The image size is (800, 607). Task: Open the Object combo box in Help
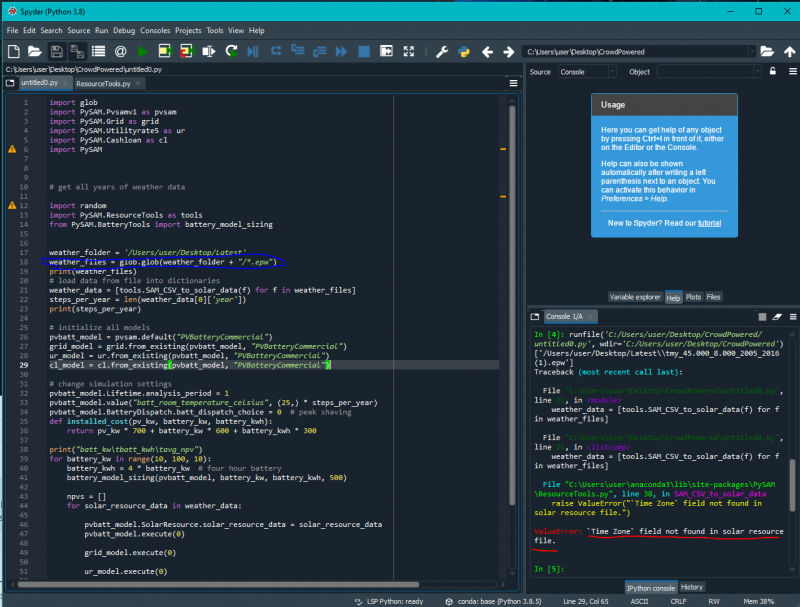[x=705, y=72]
